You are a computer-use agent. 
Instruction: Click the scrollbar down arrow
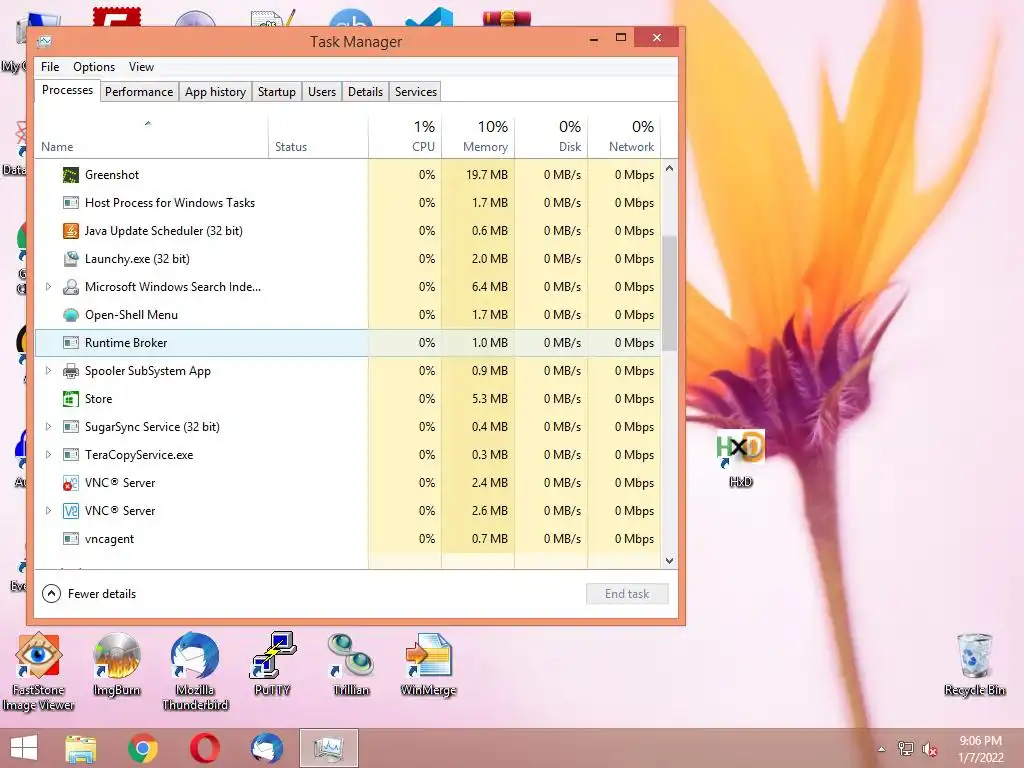(669, 560)
